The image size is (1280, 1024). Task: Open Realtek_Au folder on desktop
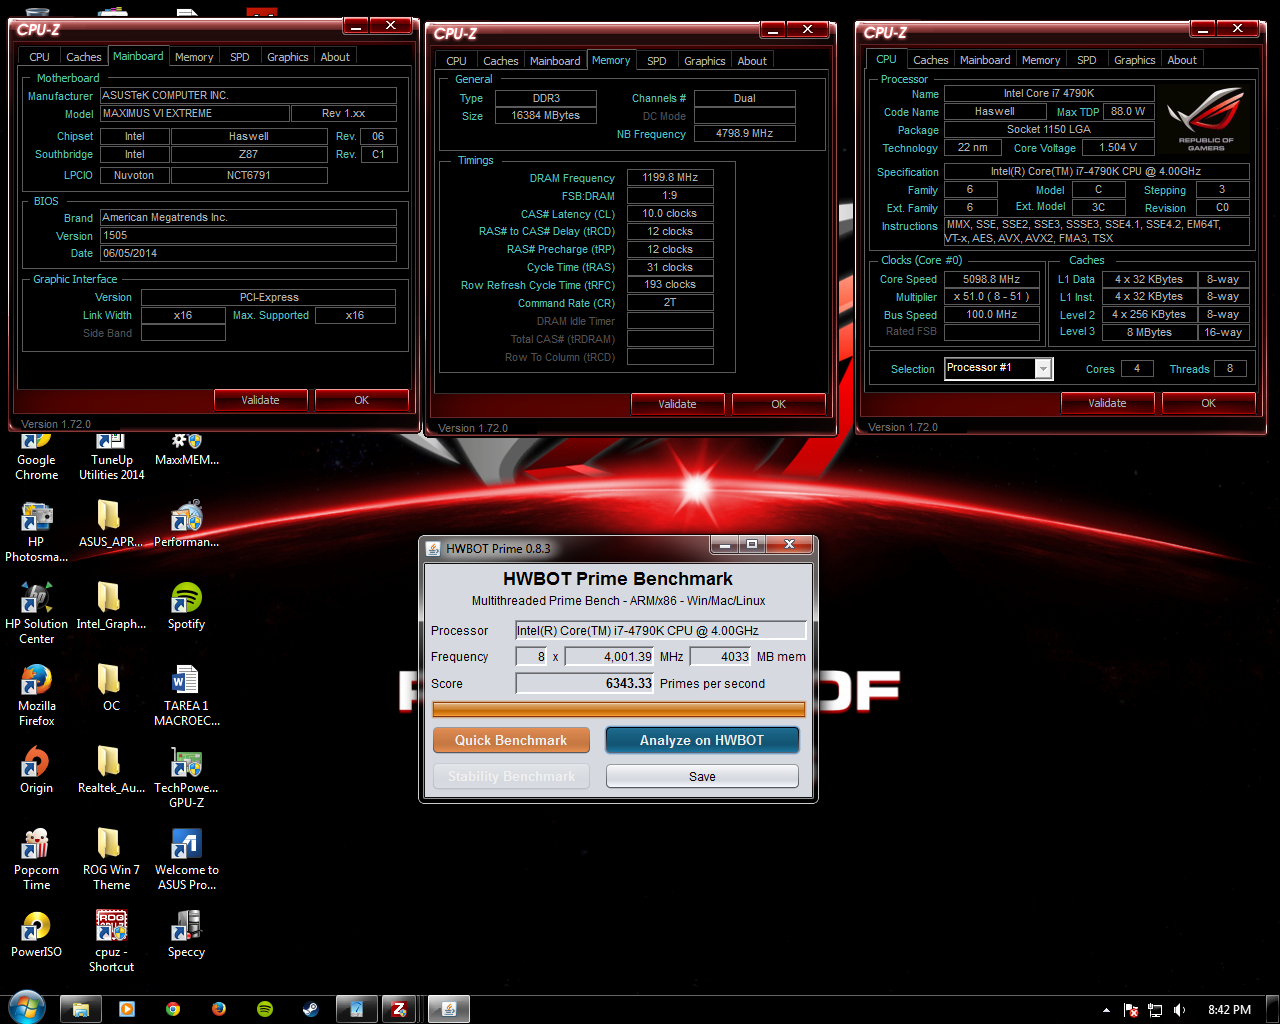[111, 771]
